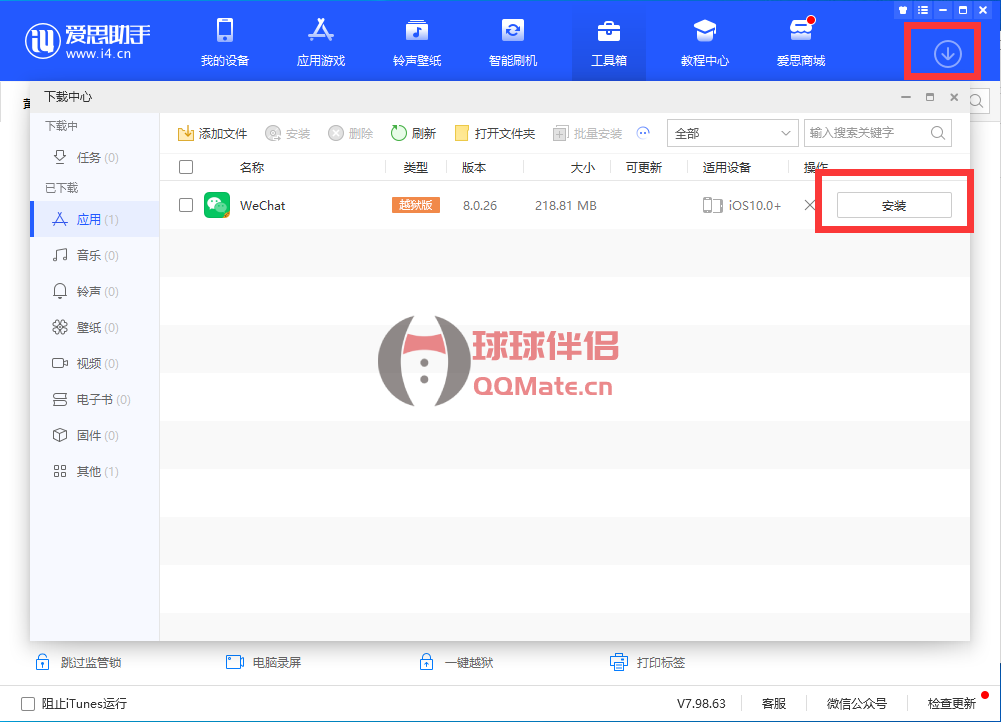The height and width of the screenshot is (722, 1001).
Task: Click 检查更新 in the status bar
Action: (950, 704)
